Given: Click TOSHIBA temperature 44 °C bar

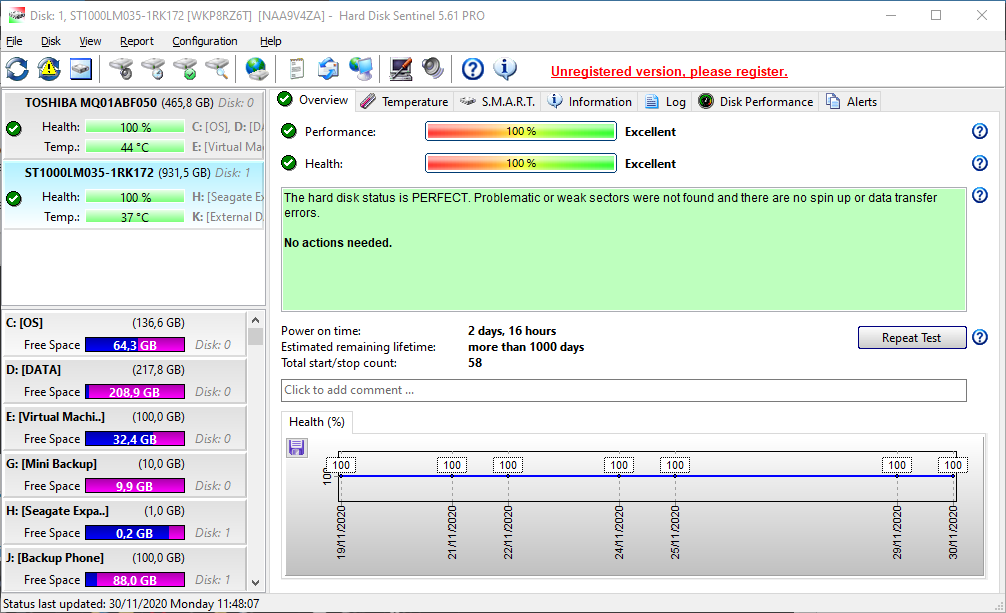Looking at the screenshot, I should [x=135, y=147].
